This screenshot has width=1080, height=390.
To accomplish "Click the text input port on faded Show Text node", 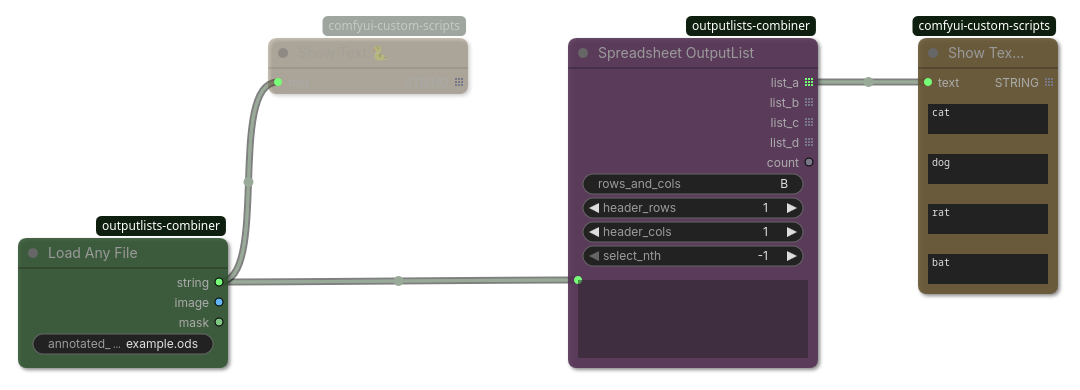I will pos(278,82).
